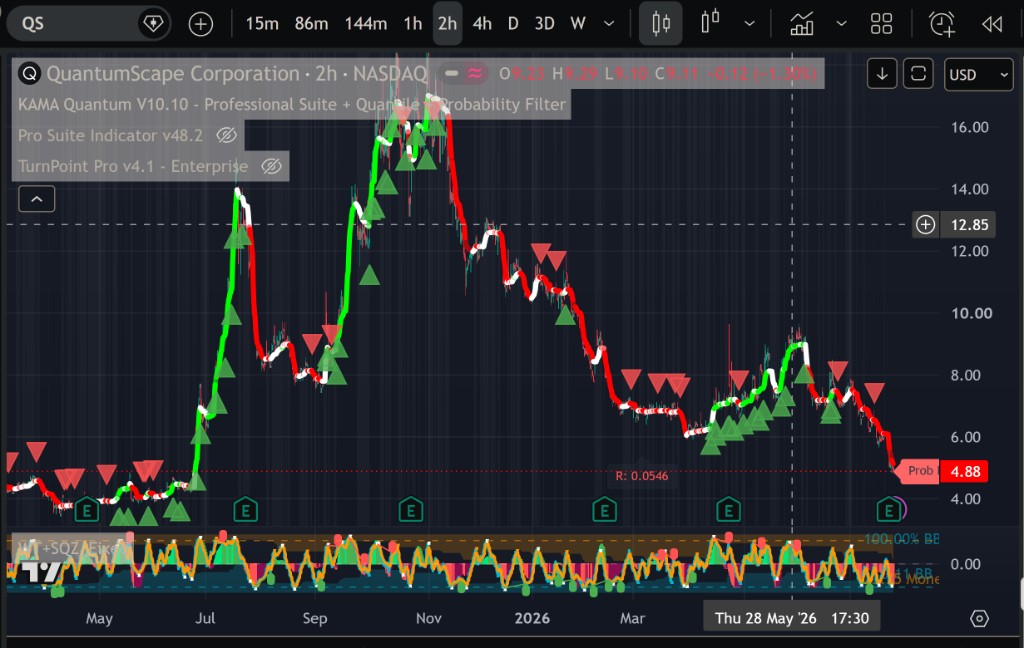Click the Prob label near 4.88
This screenshot has height=648, width=1024.
[x=920, y=471]
